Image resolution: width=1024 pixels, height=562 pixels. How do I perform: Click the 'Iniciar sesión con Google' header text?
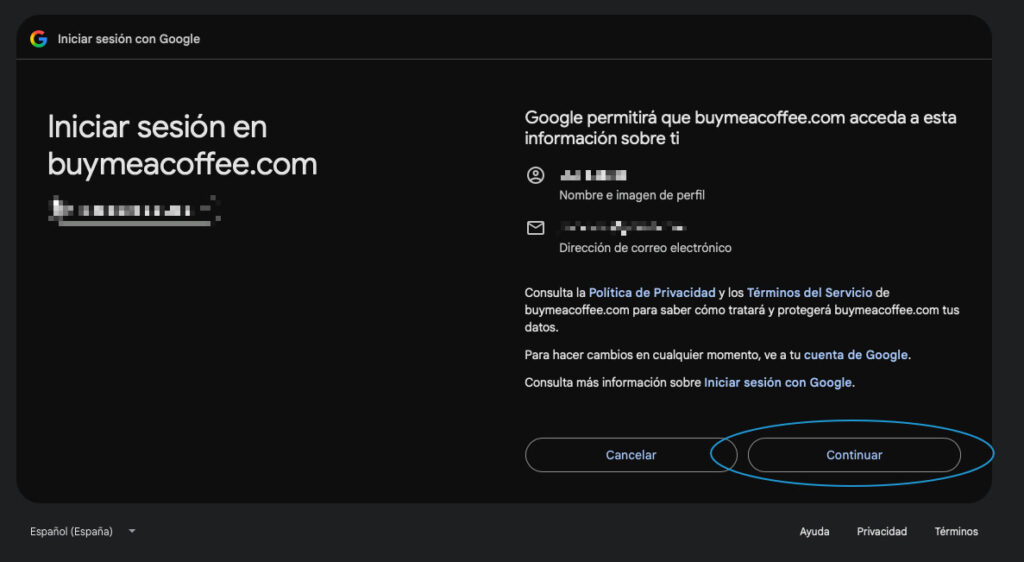tap(129, 39)
